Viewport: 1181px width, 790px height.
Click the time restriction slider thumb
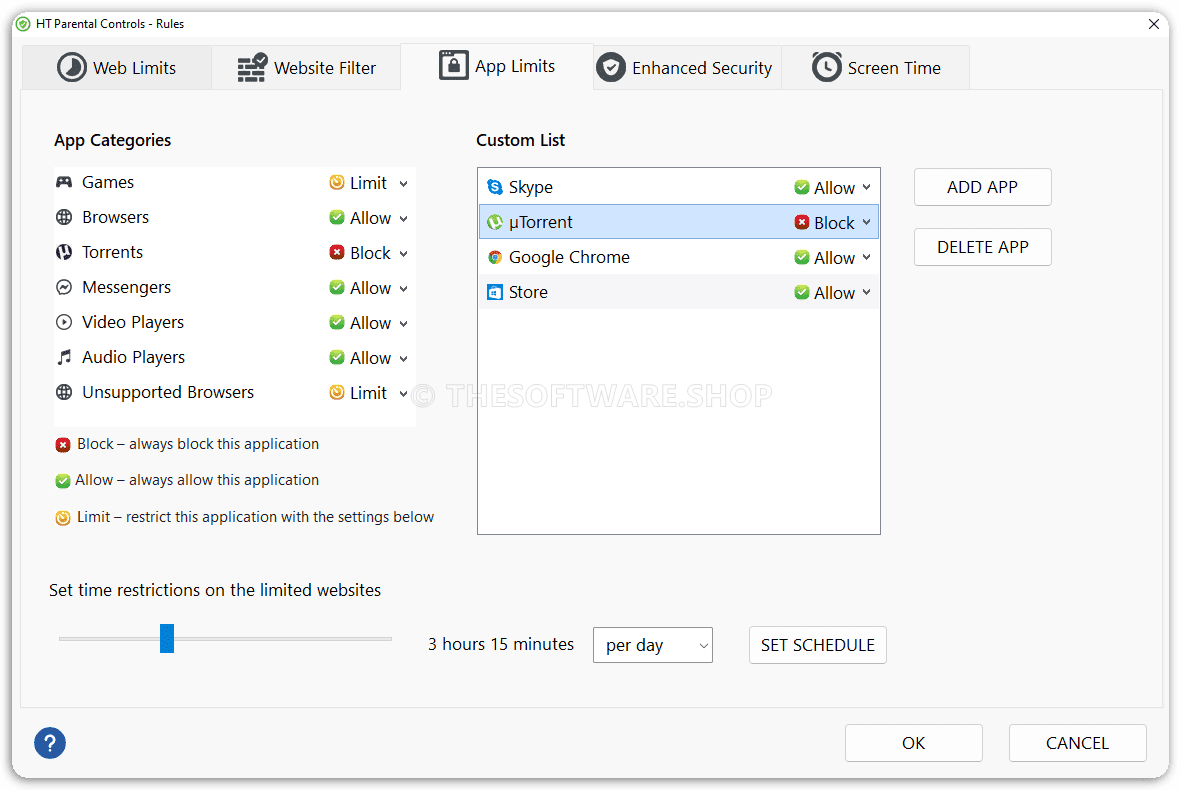[x=167, y=639]
